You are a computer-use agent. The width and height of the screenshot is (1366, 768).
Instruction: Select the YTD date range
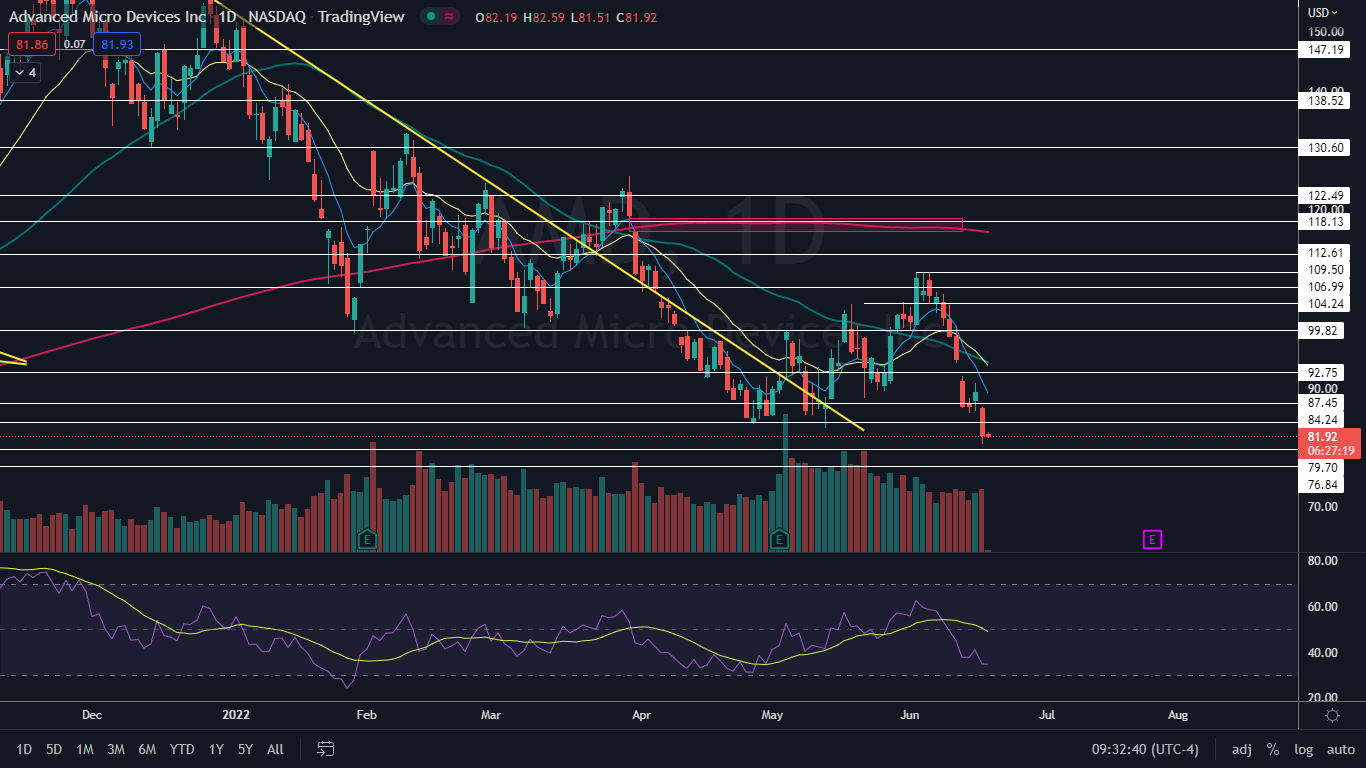point(182,749)
